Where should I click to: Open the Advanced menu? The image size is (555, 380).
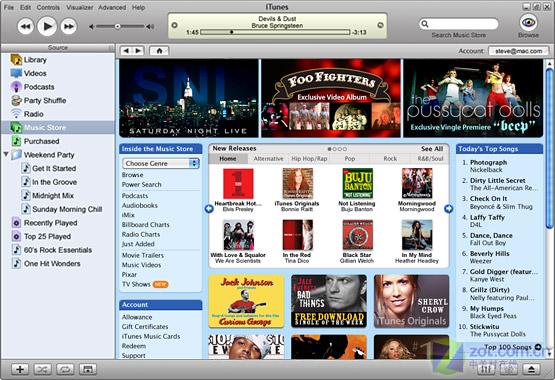[x=112, y=7]
